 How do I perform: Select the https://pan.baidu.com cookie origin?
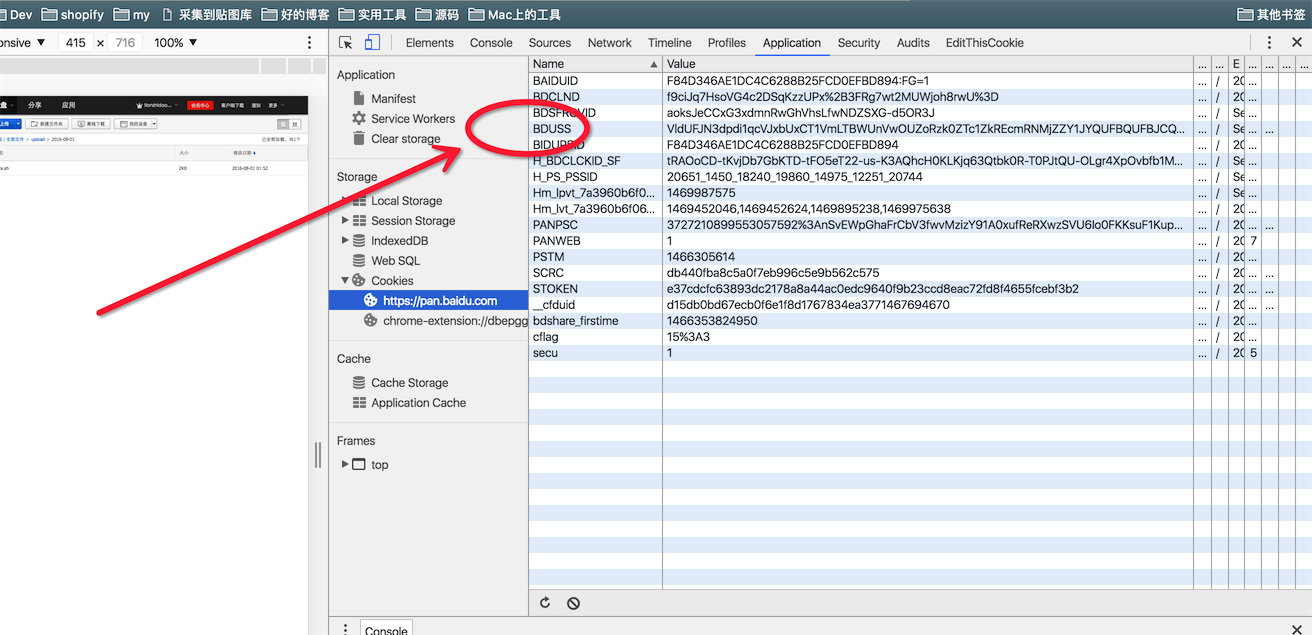point(428,301)
